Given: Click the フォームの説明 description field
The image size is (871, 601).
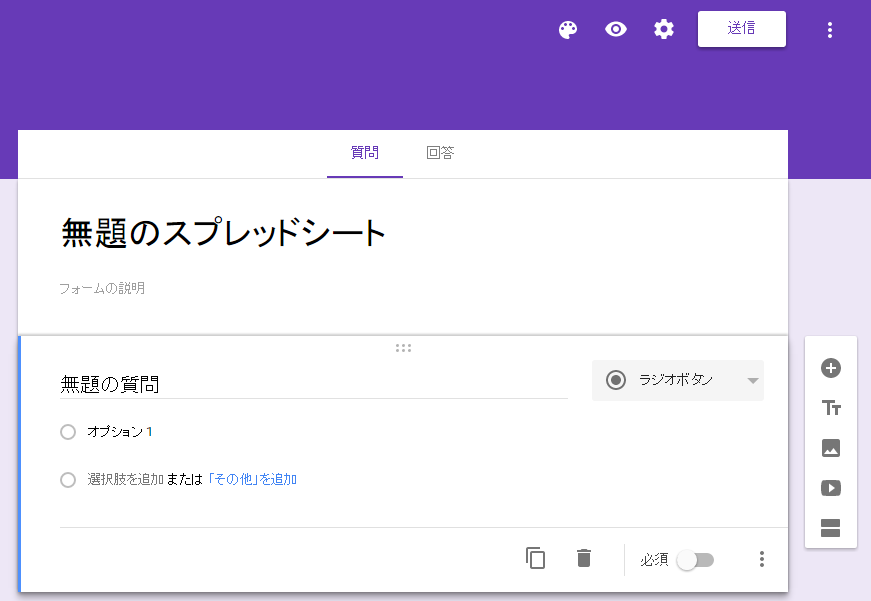Looking at the screenshot, I should coord(102,288).
